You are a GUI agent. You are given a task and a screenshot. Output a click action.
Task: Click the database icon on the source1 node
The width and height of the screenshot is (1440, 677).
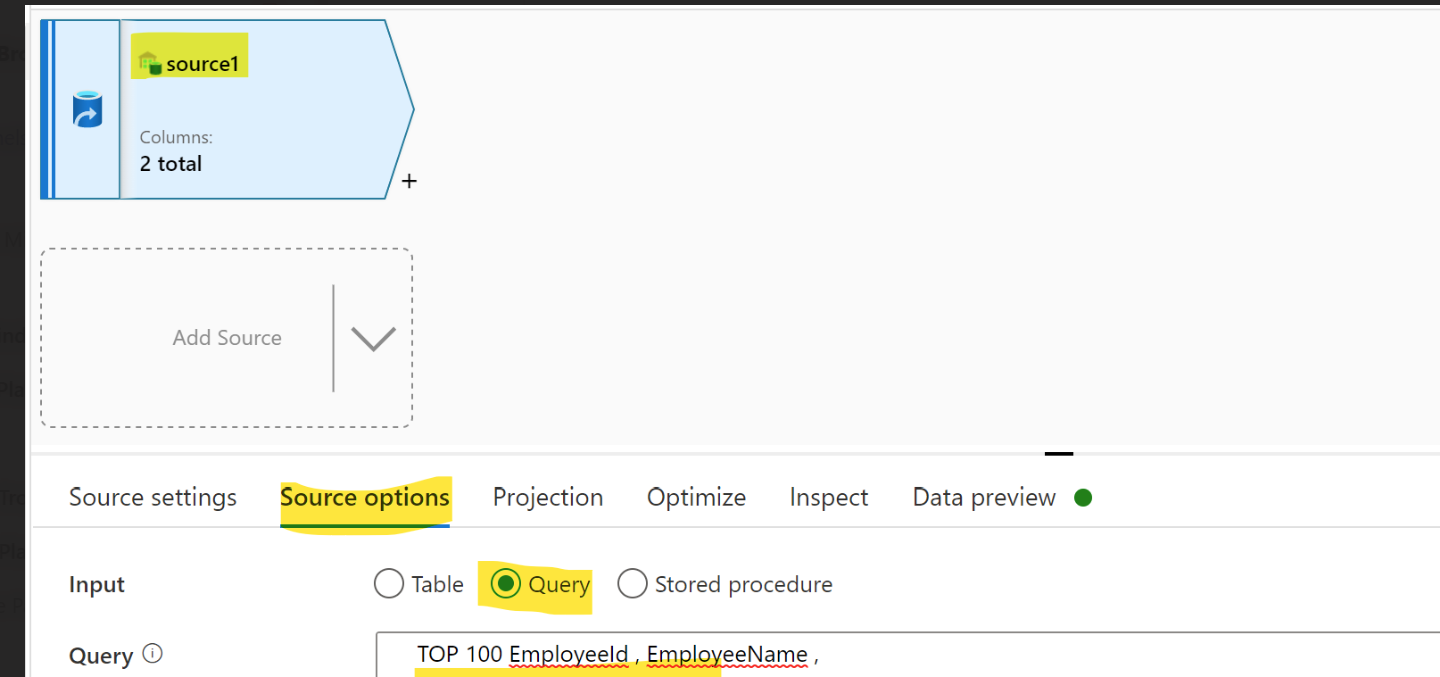pyautogui.click(x=87, y=110)
